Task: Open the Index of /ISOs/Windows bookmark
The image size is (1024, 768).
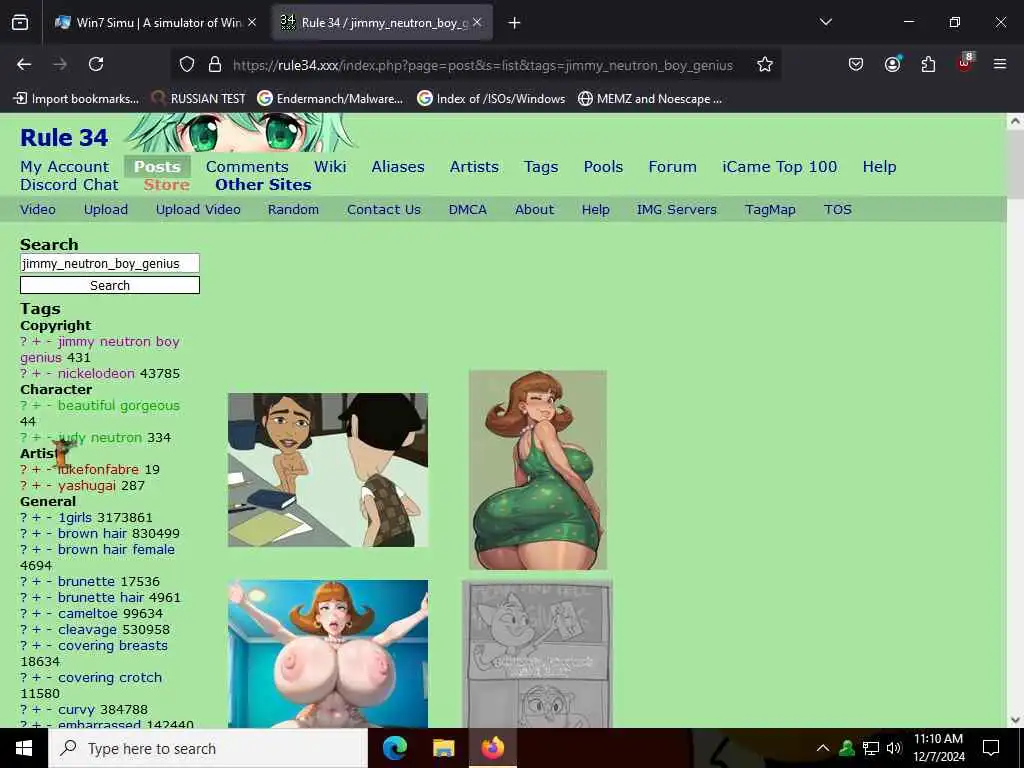Action: pyautogui.click(x=491, y=99)
